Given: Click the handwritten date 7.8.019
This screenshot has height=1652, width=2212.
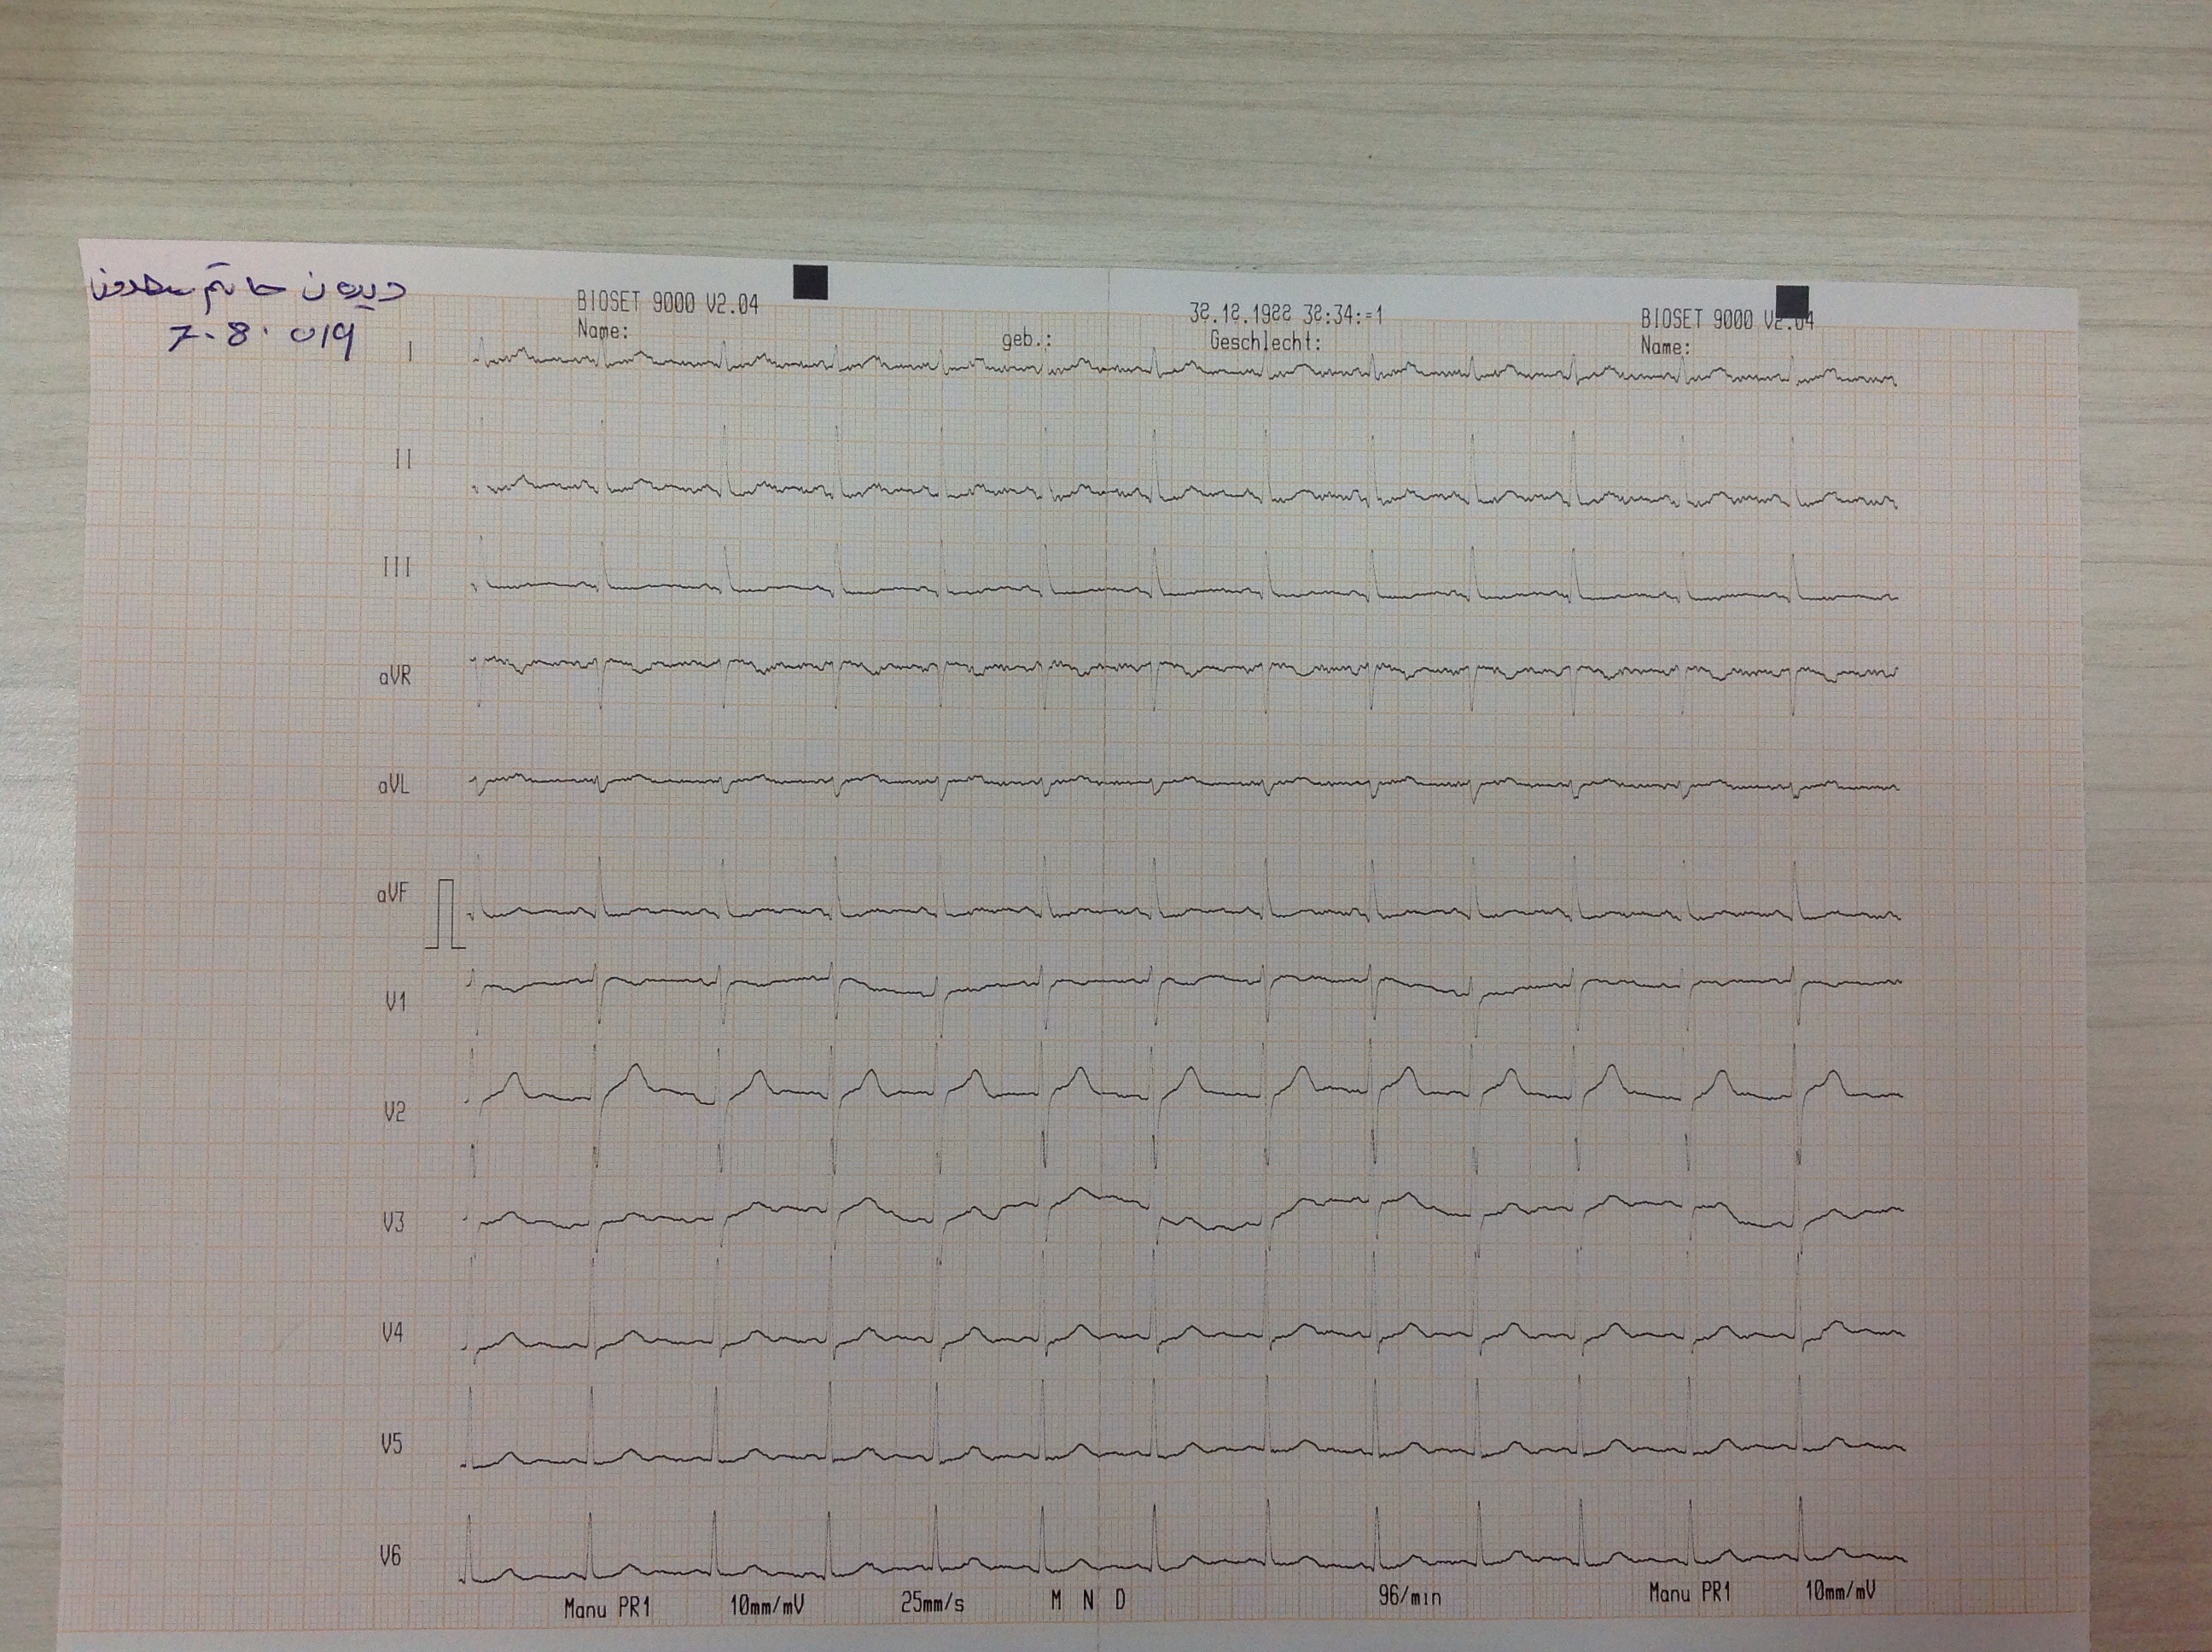Looking at the screenshot, I should [x=262, y=339].
